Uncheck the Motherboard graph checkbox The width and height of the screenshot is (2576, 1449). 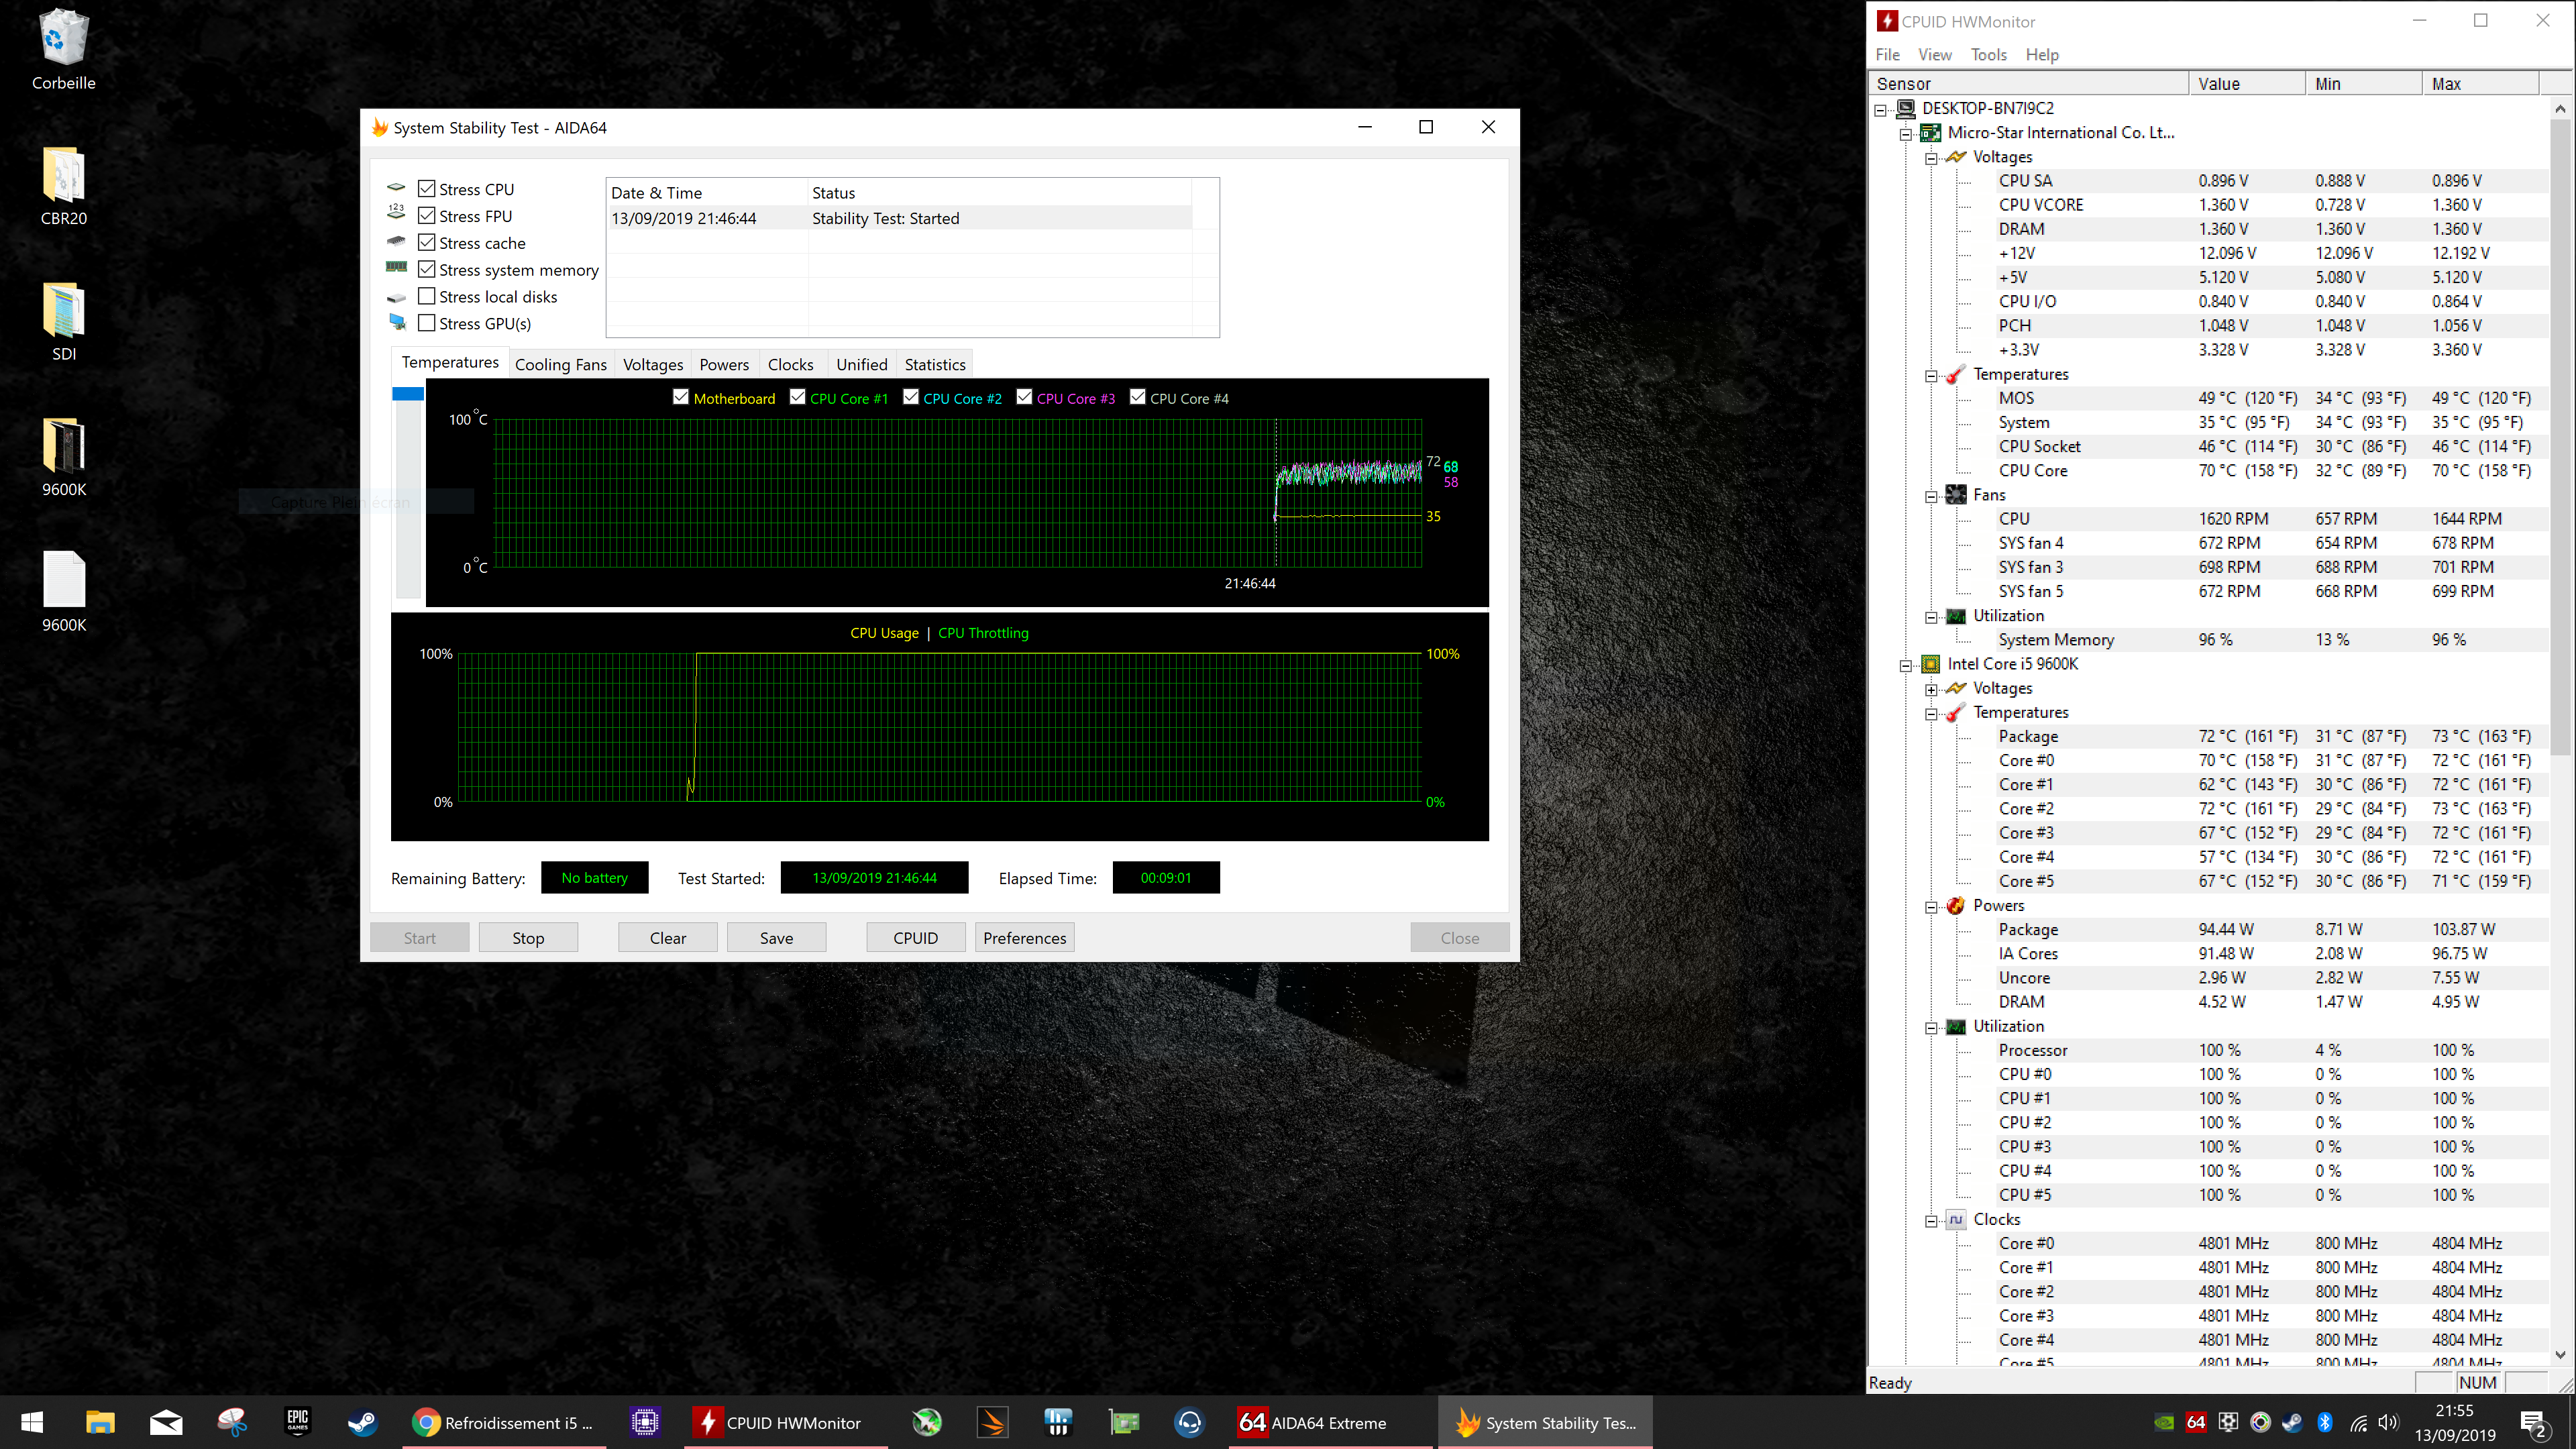click(x=681, y=397)
